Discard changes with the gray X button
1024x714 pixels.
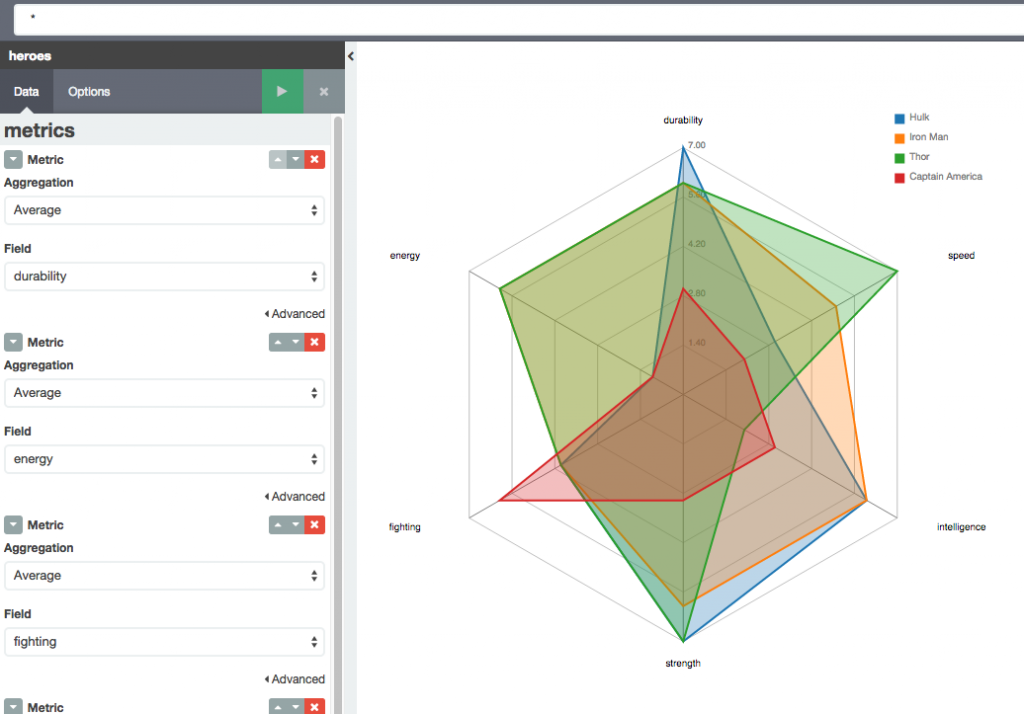point(324,91)
